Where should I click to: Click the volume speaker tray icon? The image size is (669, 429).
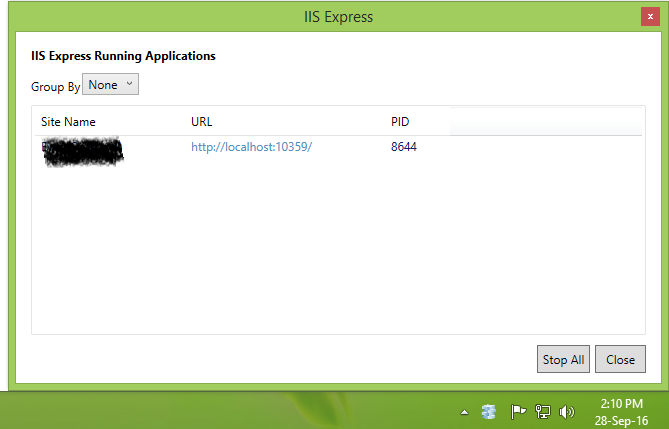click(x=567, y=411)
